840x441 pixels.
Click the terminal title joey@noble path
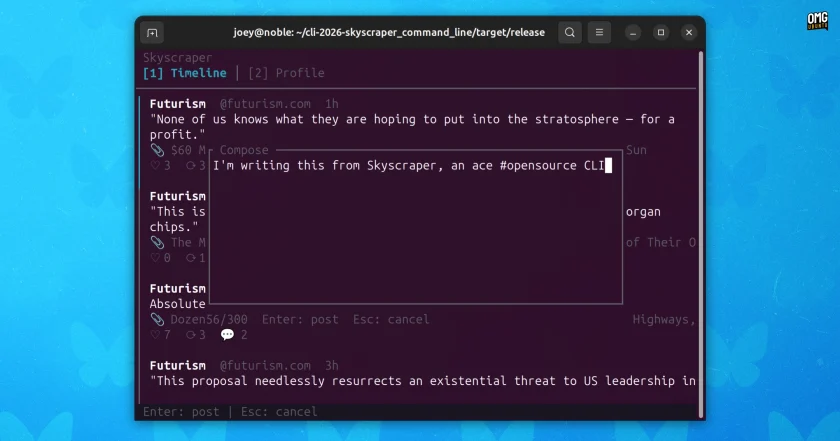389,33
